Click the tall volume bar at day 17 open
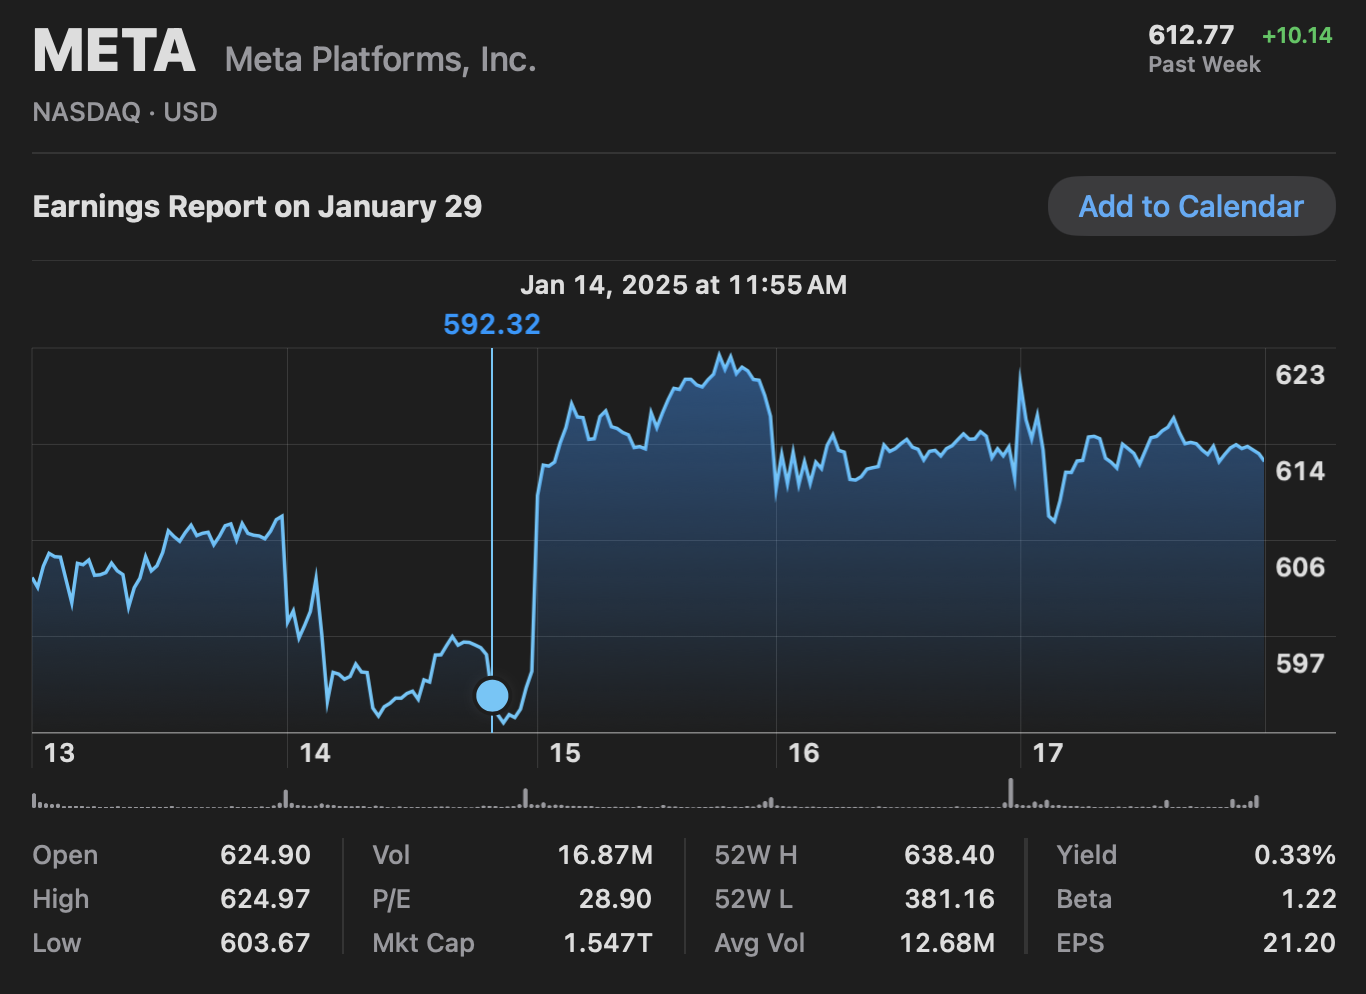 [x=1010, y=793]
